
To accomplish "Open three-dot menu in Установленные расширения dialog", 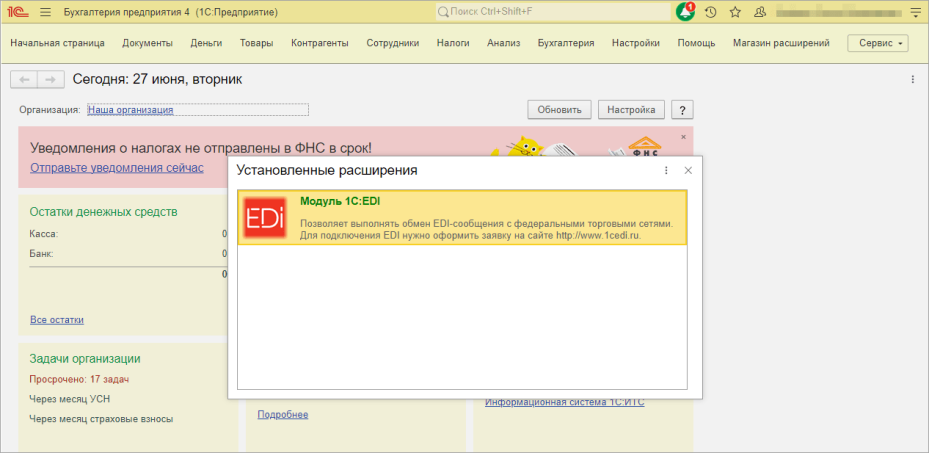I will point(666,171).
